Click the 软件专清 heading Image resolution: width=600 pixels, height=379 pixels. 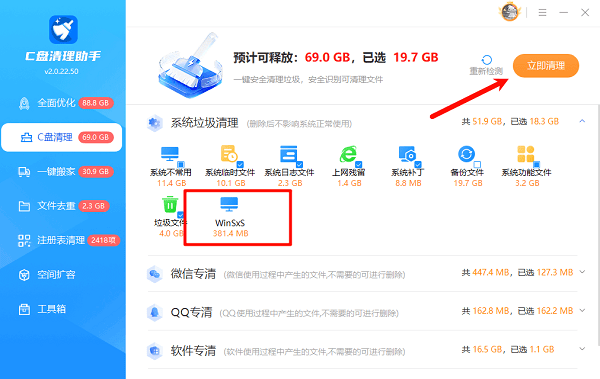tap(193, 351)
